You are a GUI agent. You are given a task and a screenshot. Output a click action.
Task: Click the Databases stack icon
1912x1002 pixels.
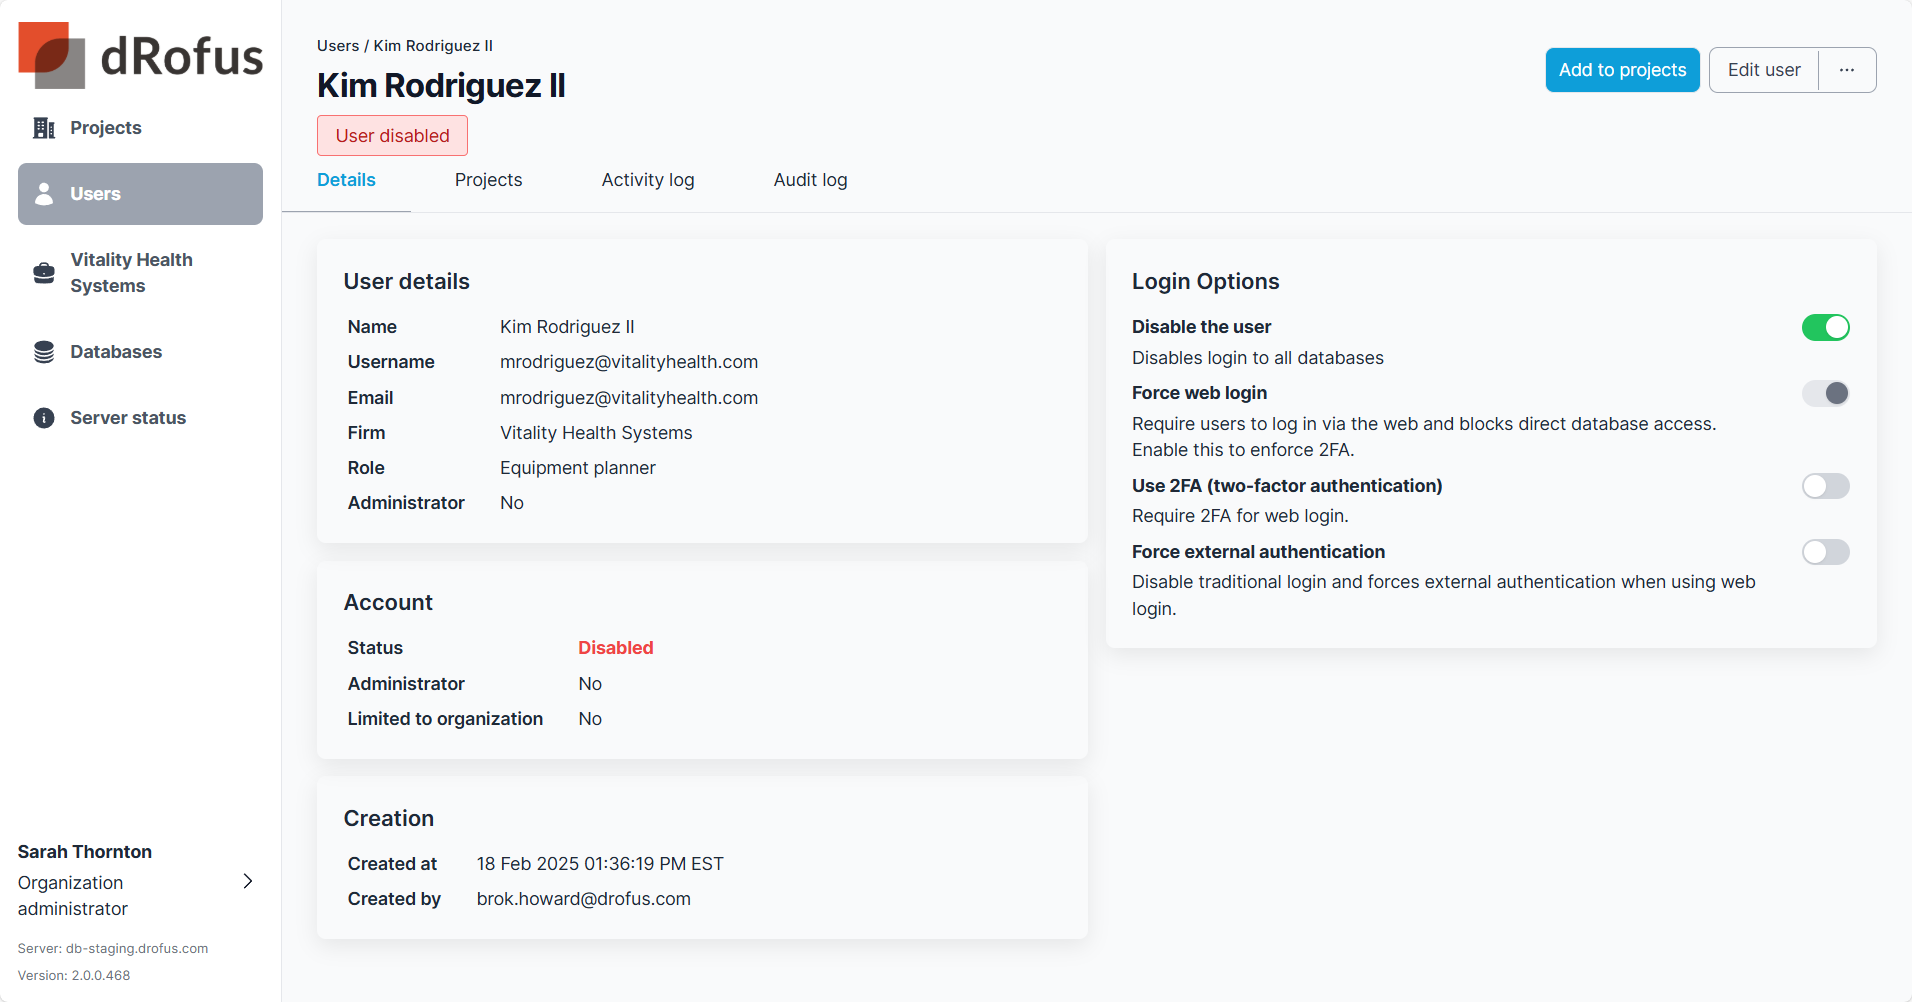coord(44,352)
